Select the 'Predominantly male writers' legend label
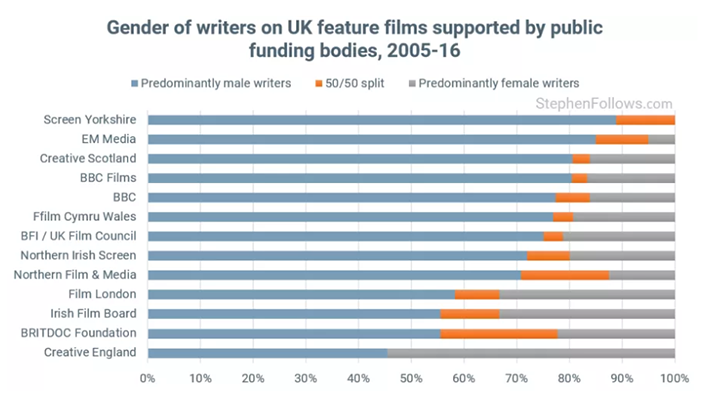This screenshot has height=395, width=702. point(216,83)
